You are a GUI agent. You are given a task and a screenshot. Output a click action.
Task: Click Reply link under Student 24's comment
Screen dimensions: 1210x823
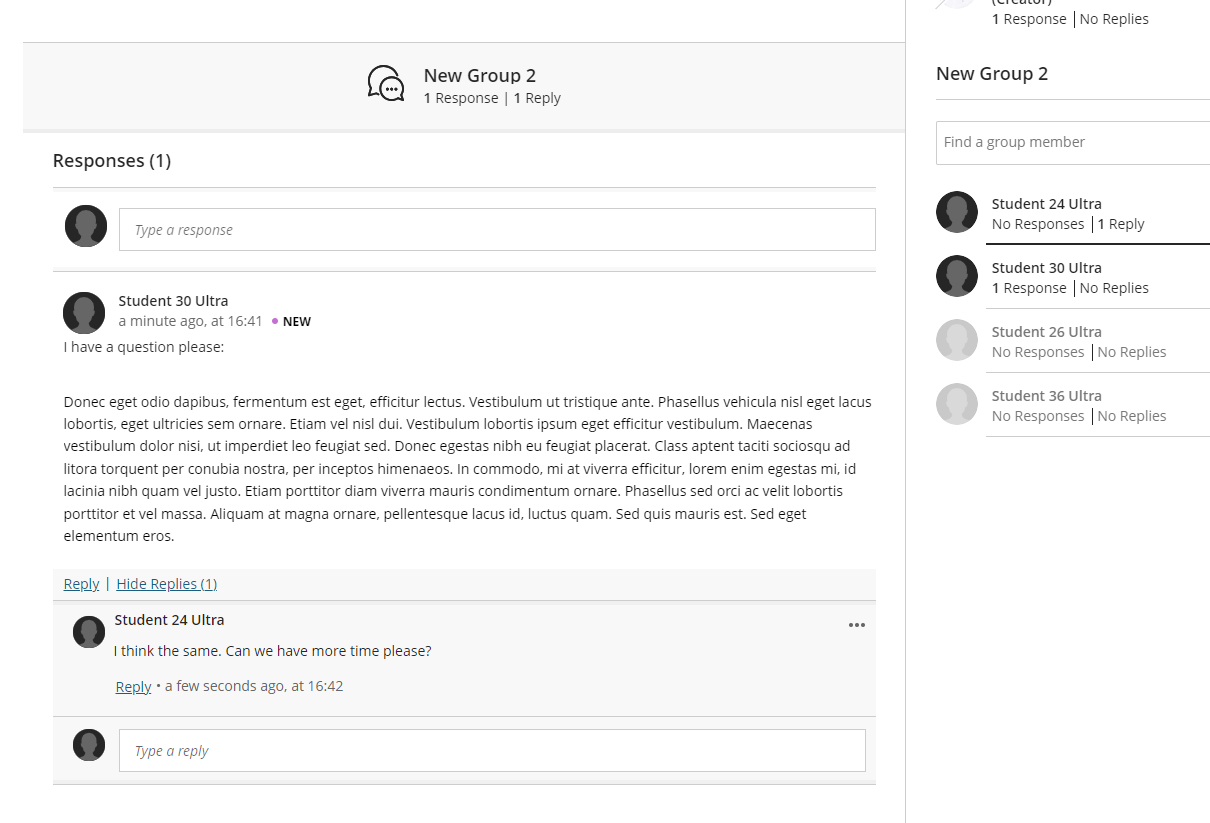133,687
